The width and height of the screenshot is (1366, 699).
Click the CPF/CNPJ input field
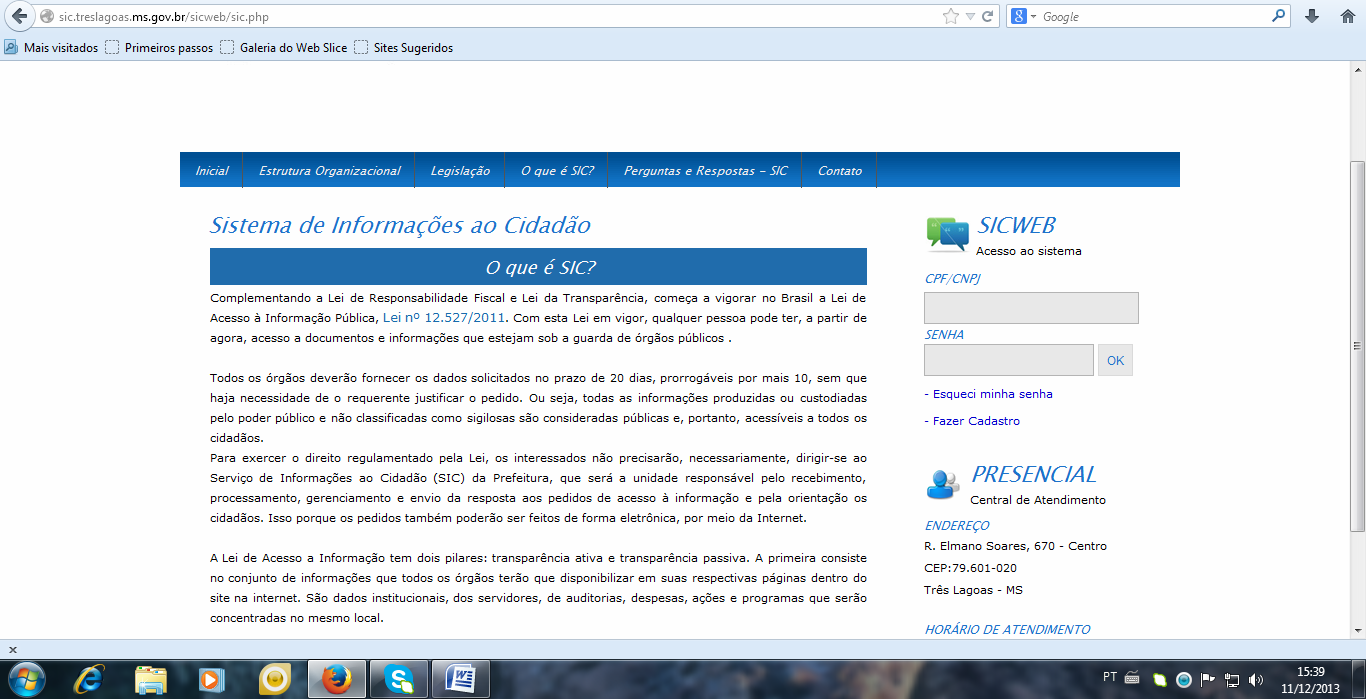(1031, 308)
